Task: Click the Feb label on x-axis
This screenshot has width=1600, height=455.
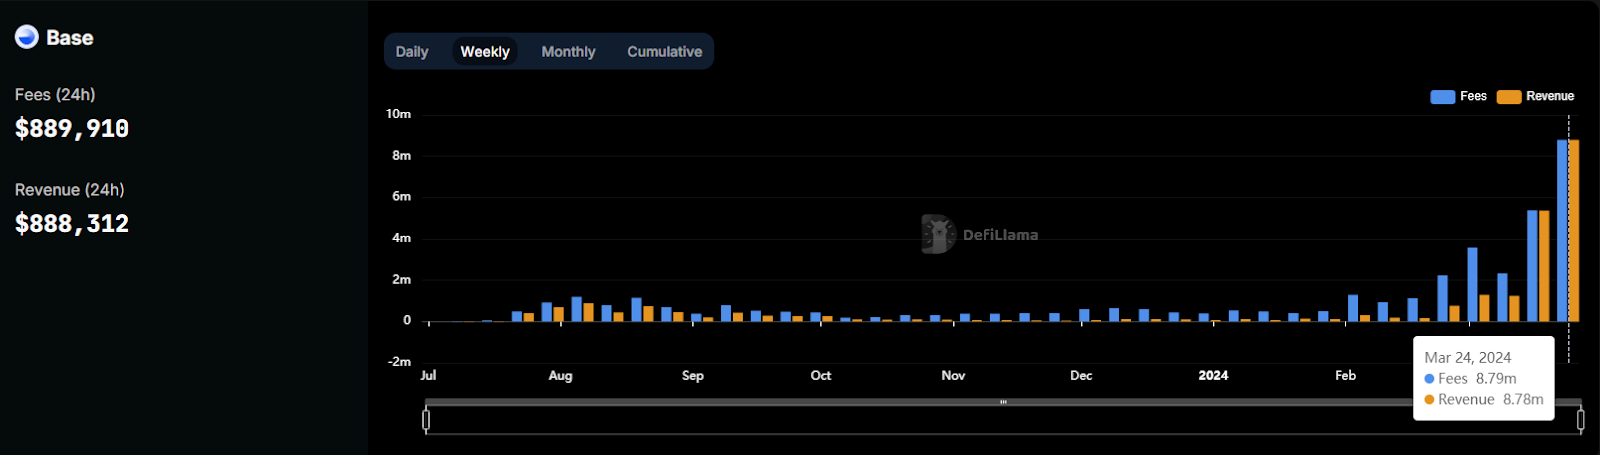Action: click(x=1346, y=375)
